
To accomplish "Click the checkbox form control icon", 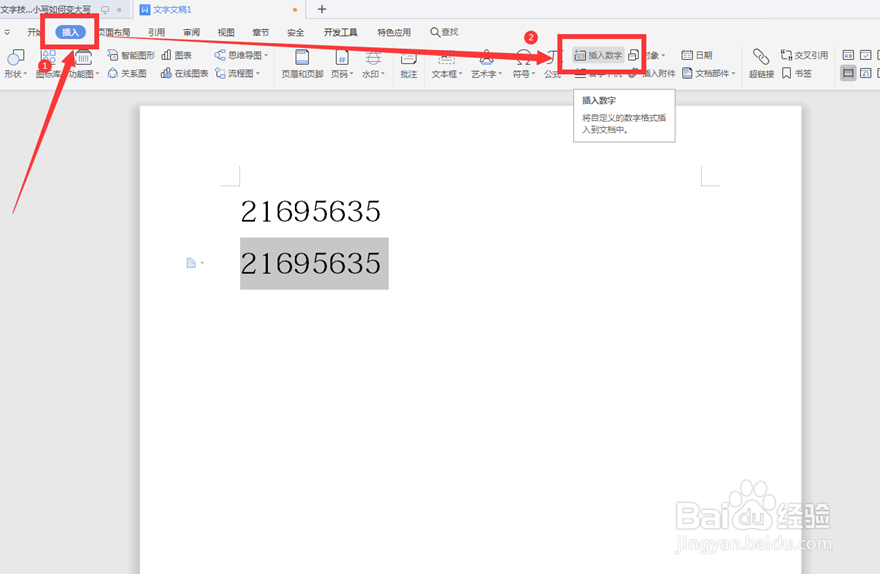I will 866,55.
